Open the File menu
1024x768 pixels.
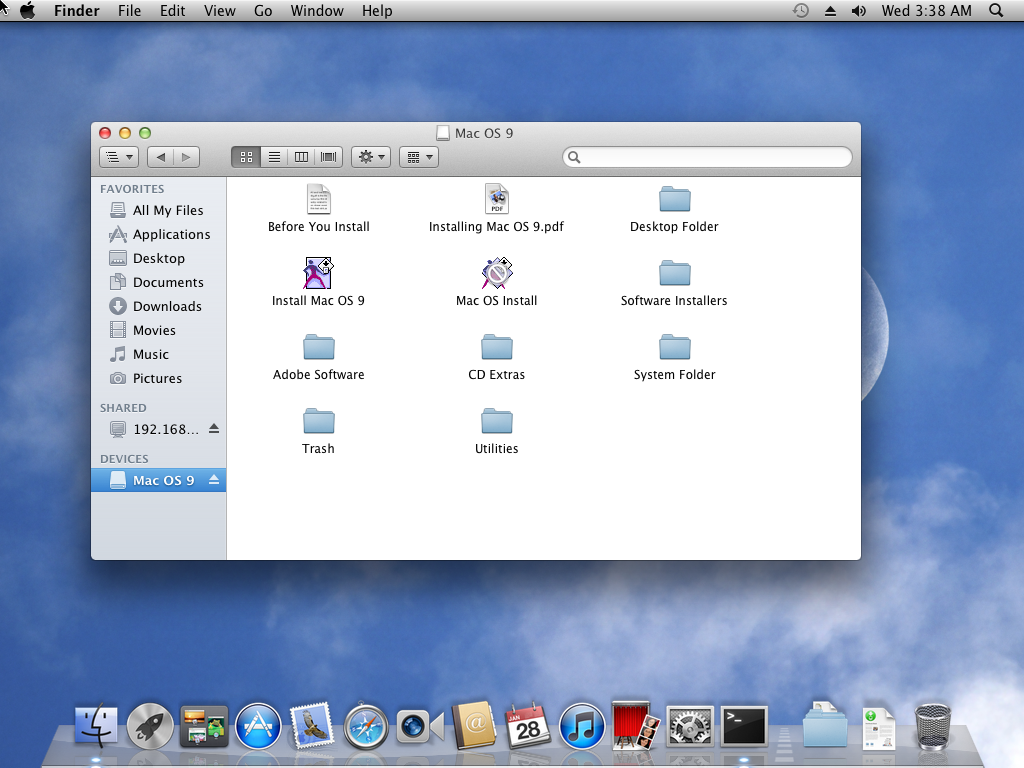(x=129, y=10)
